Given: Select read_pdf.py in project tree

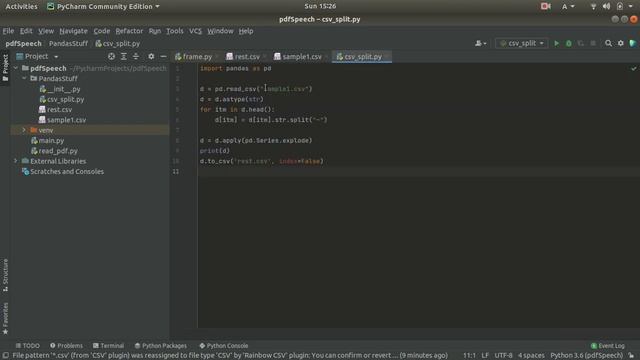Looking at the screenshot, I should point(54,151).
